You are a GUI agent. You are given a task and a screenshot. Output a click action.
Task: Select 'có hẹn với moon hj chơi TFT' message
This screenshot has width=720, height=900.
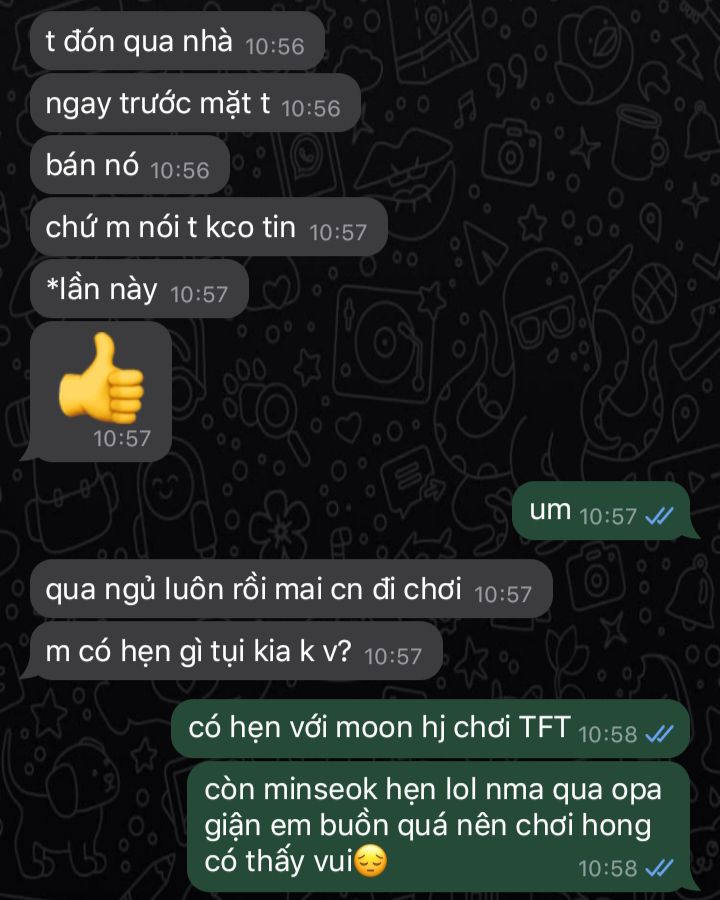pos(431,728)
